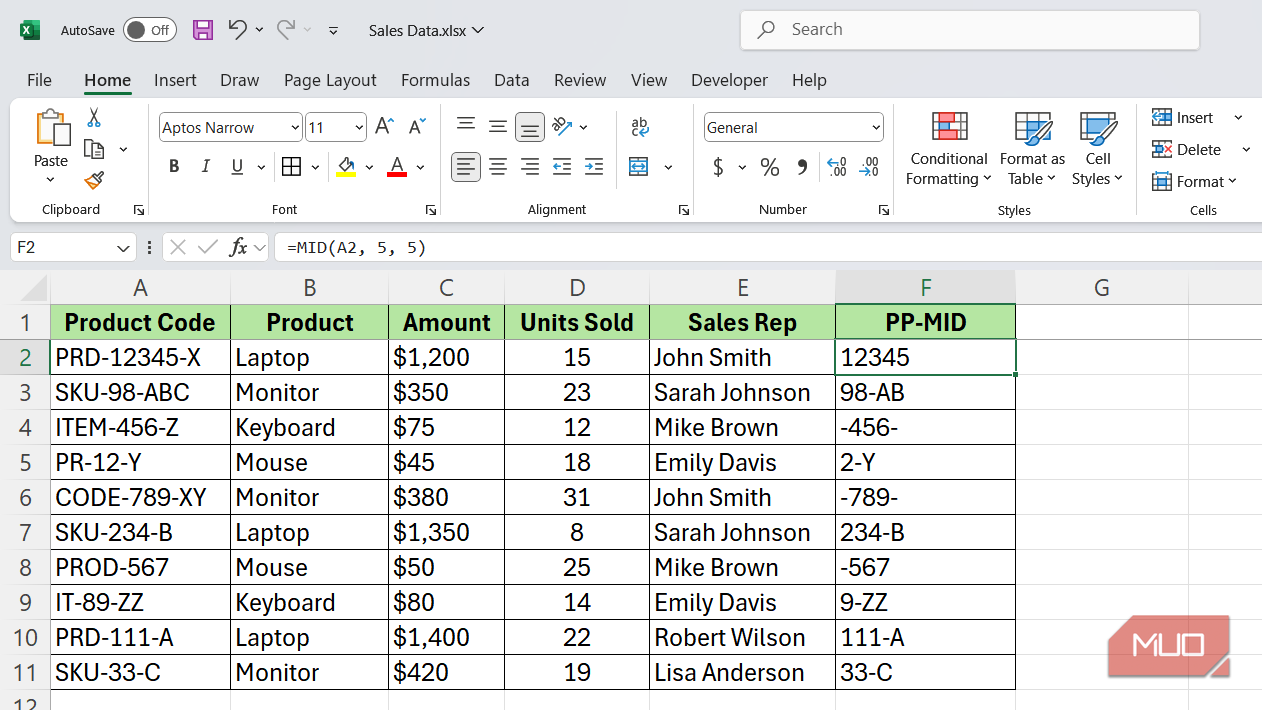Switch to the Developer tab
Image resolution: width=1262 pixels, height=710 pixels.
tap(729, 80)
